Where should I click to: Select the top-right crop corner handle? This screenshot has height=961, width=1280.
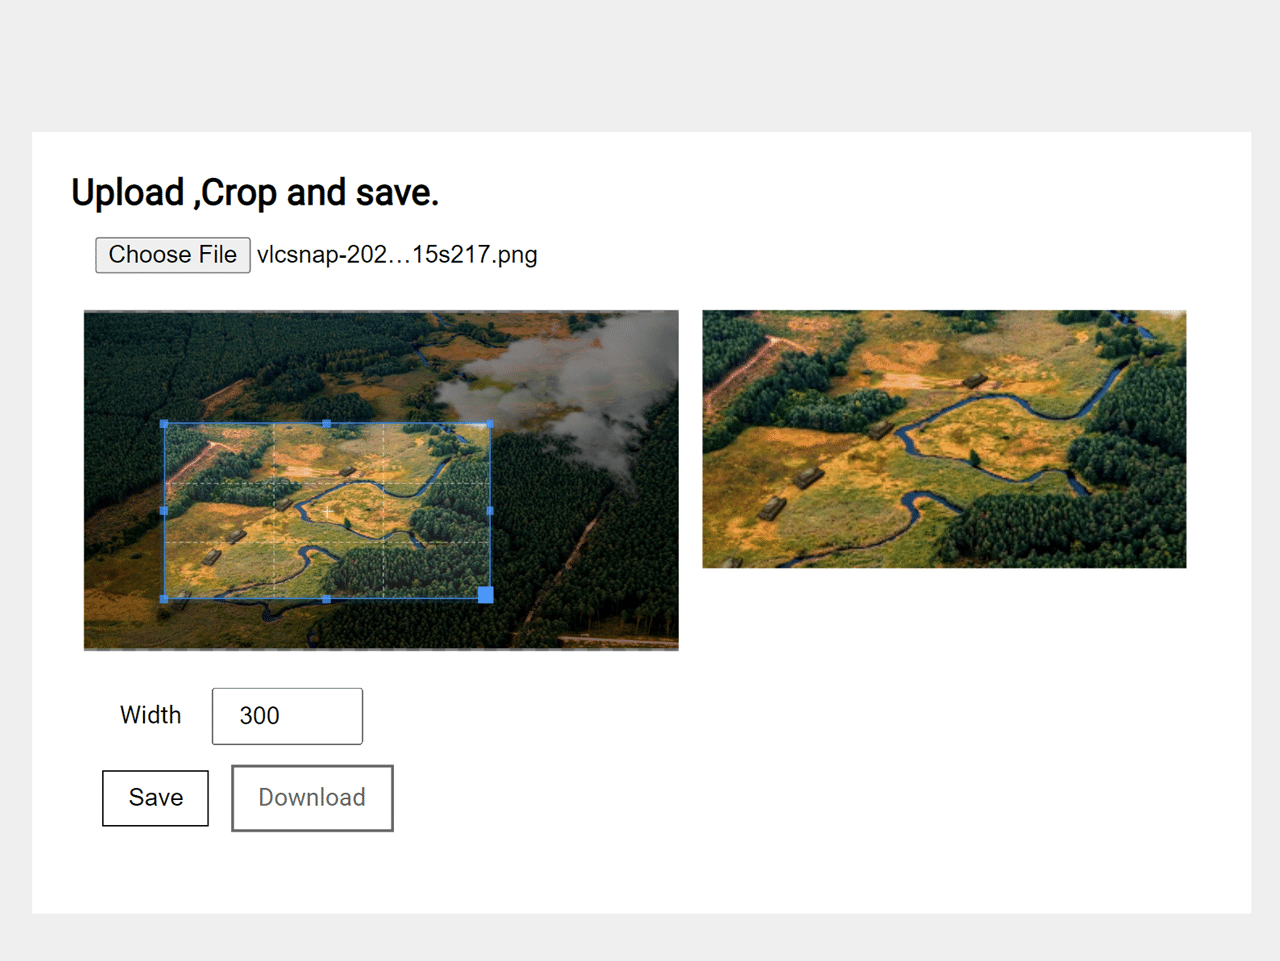pos(491,424)
